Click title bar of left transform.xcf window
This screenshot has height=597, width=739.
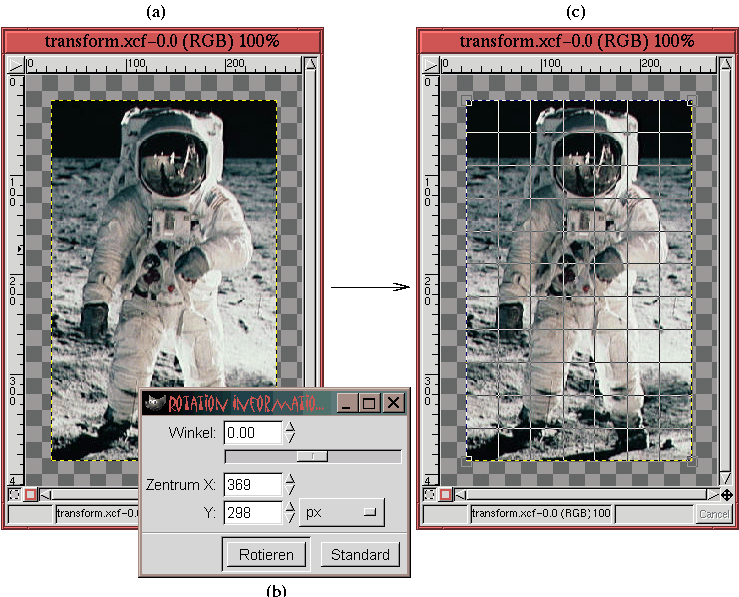click(162, 41)
